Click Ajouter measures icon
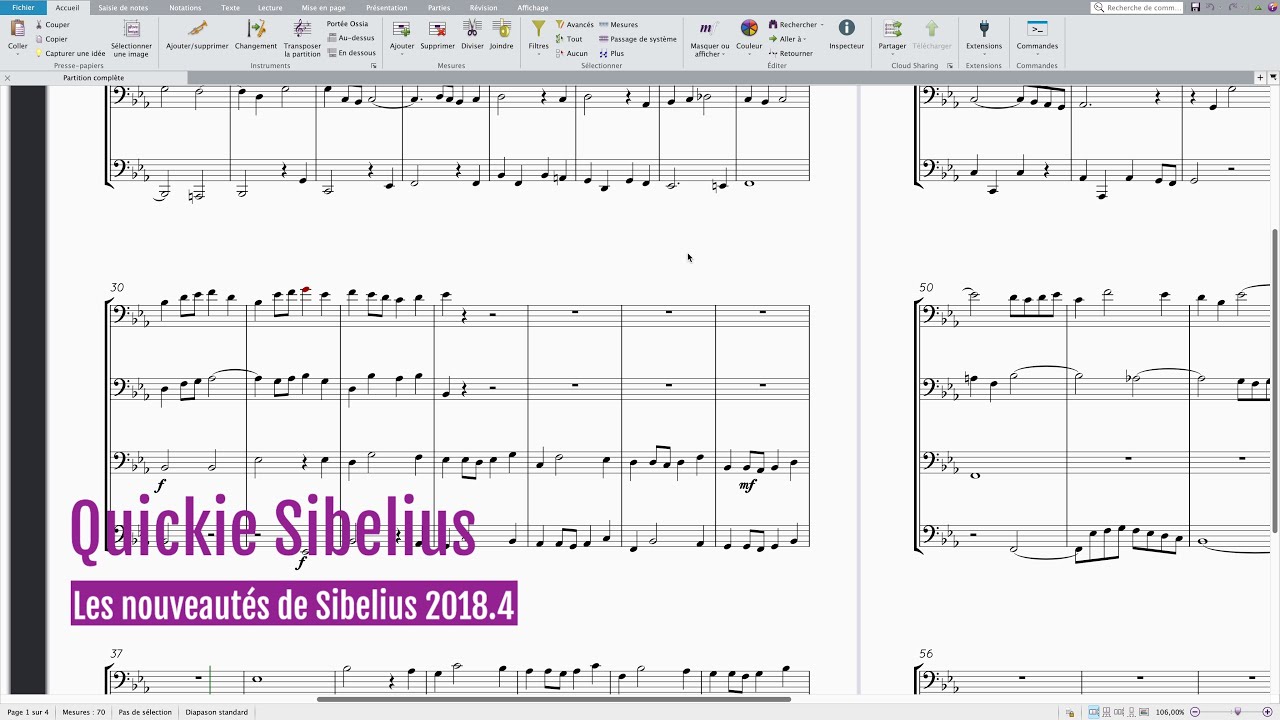Viewport: 1280px width, 720px height. point(401,30)
